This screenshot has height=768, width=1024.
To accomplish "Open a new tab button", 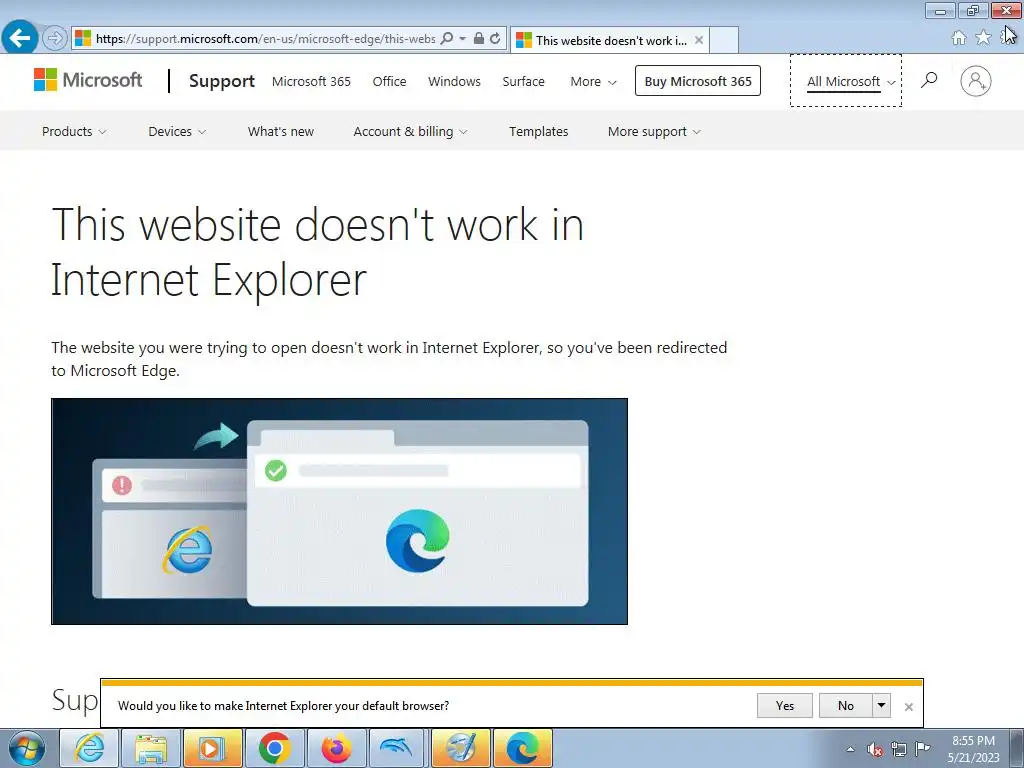I will coord(724,40).
